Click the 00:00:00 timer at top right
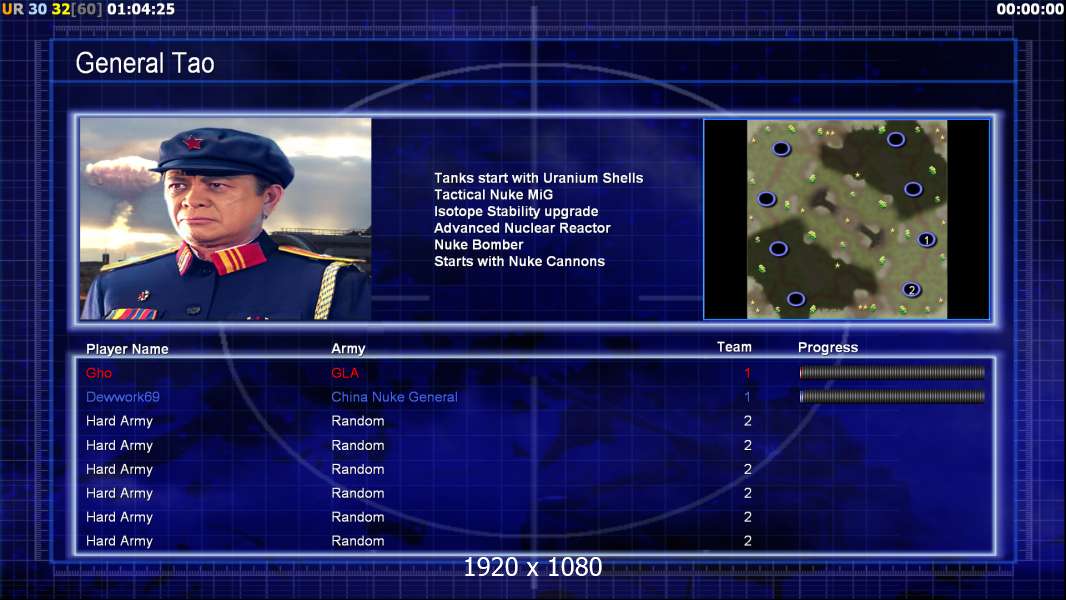 (1030, 10)
